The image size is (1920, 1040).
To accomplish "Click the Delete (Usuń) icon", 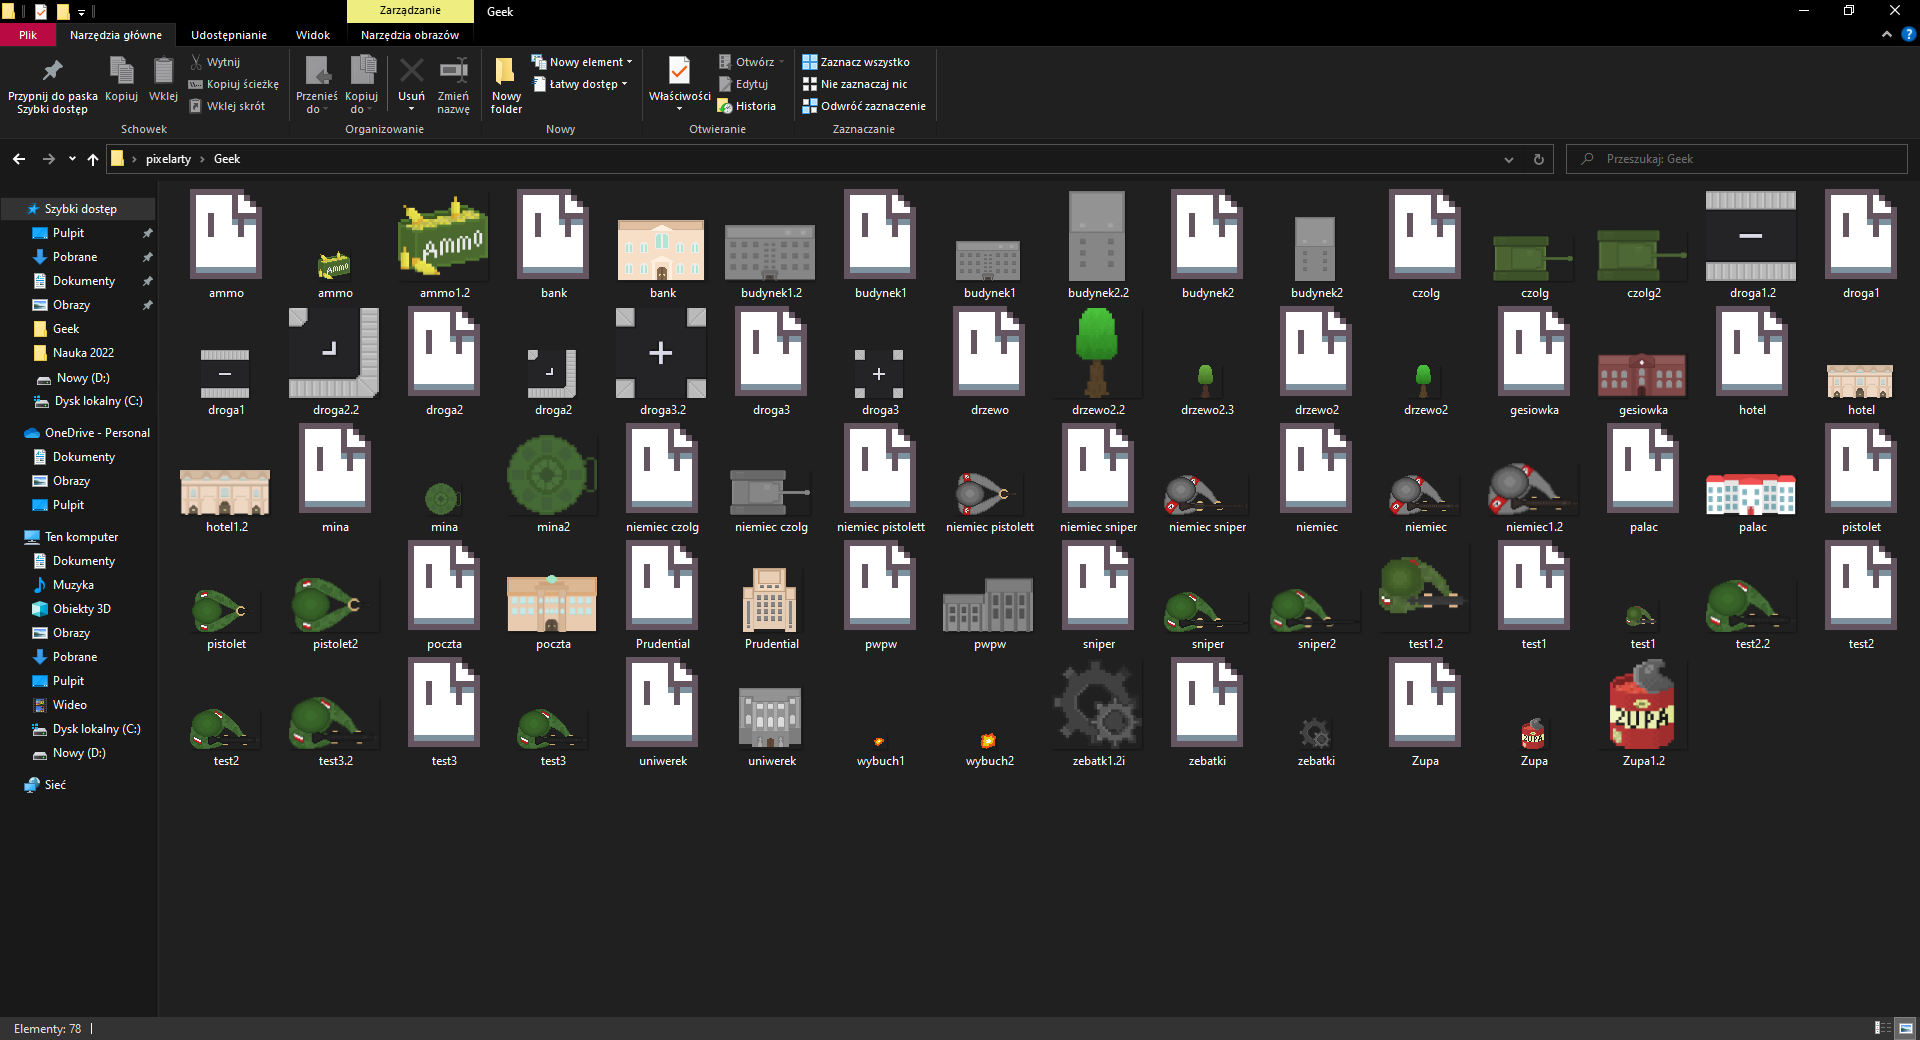I will click(x=411, y=72).
